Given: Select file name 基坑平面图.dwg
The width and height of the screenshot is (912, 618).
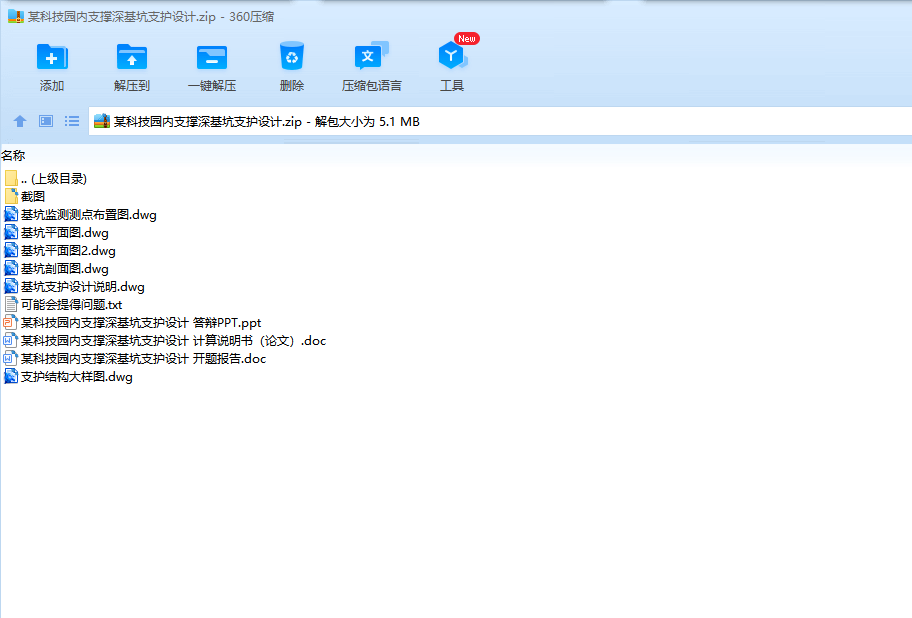Looking at the screenshot, I should pos(65,233).
